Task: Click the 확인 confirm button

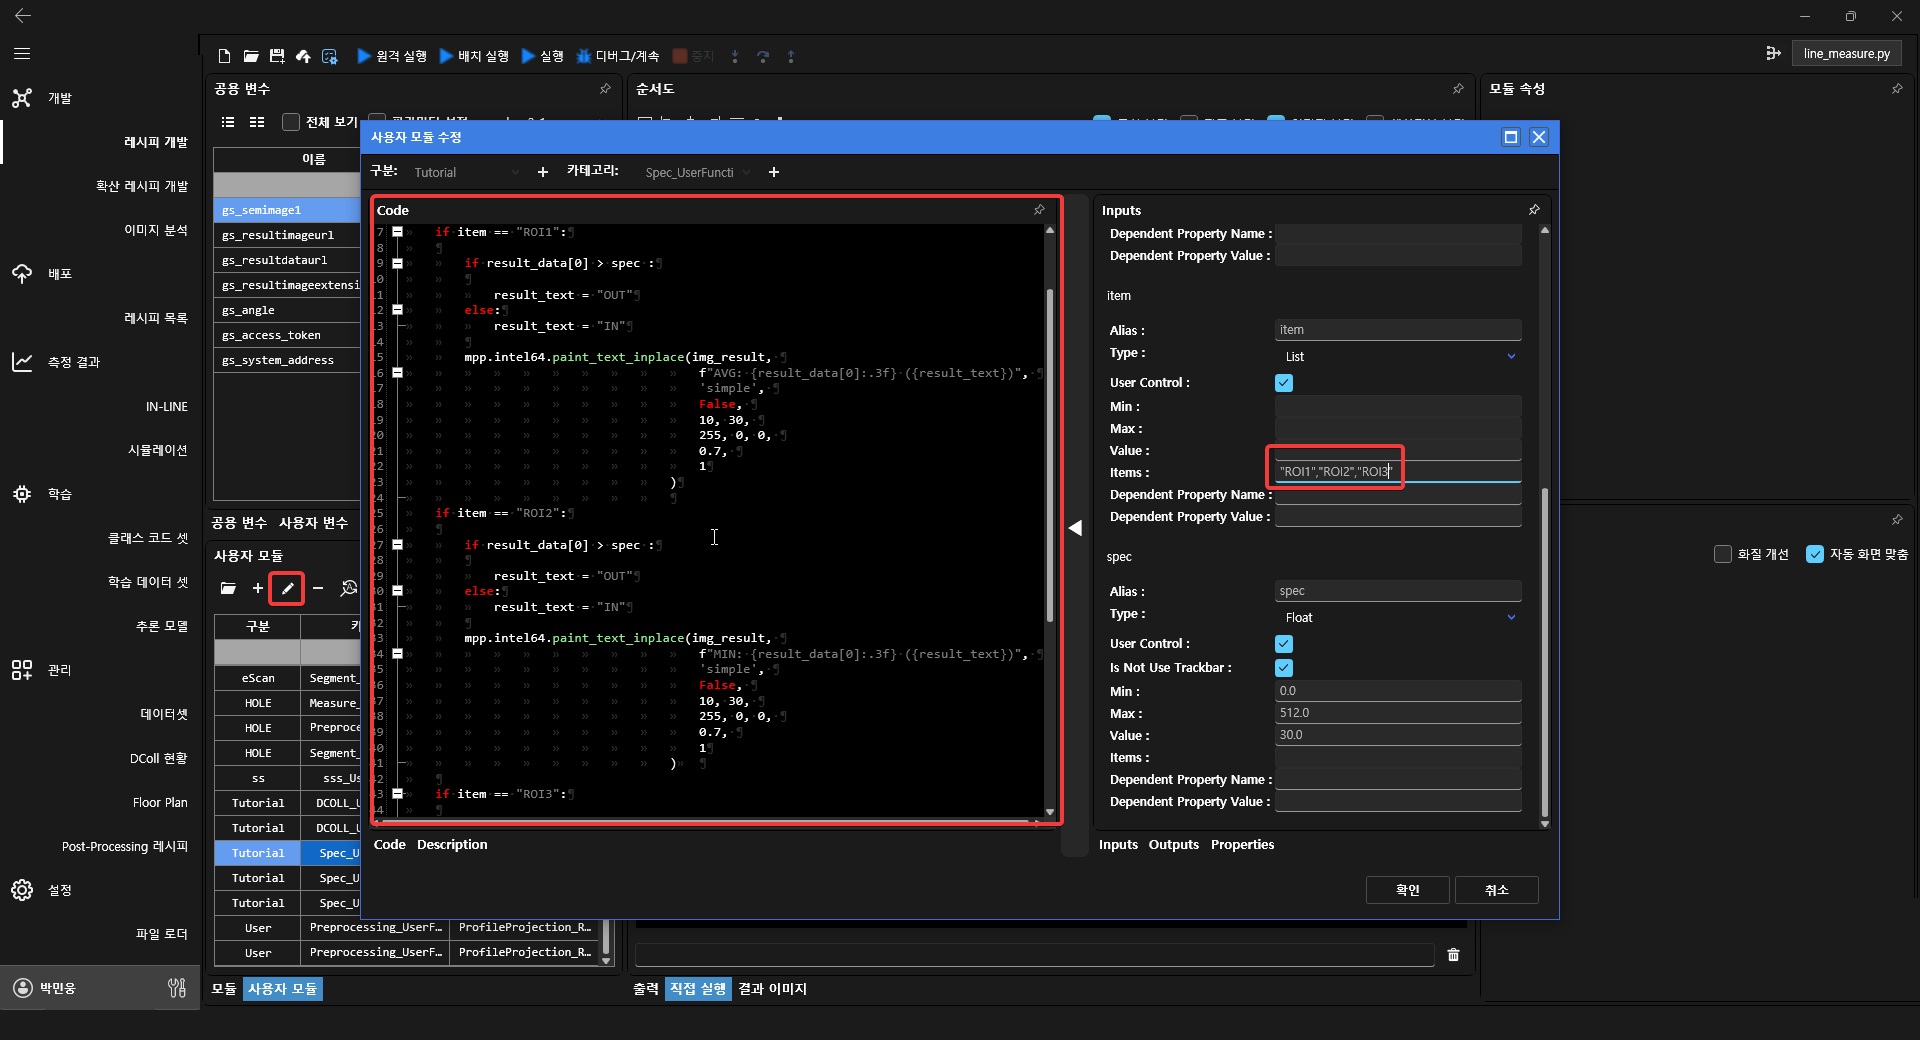Action: point(1407,890)
